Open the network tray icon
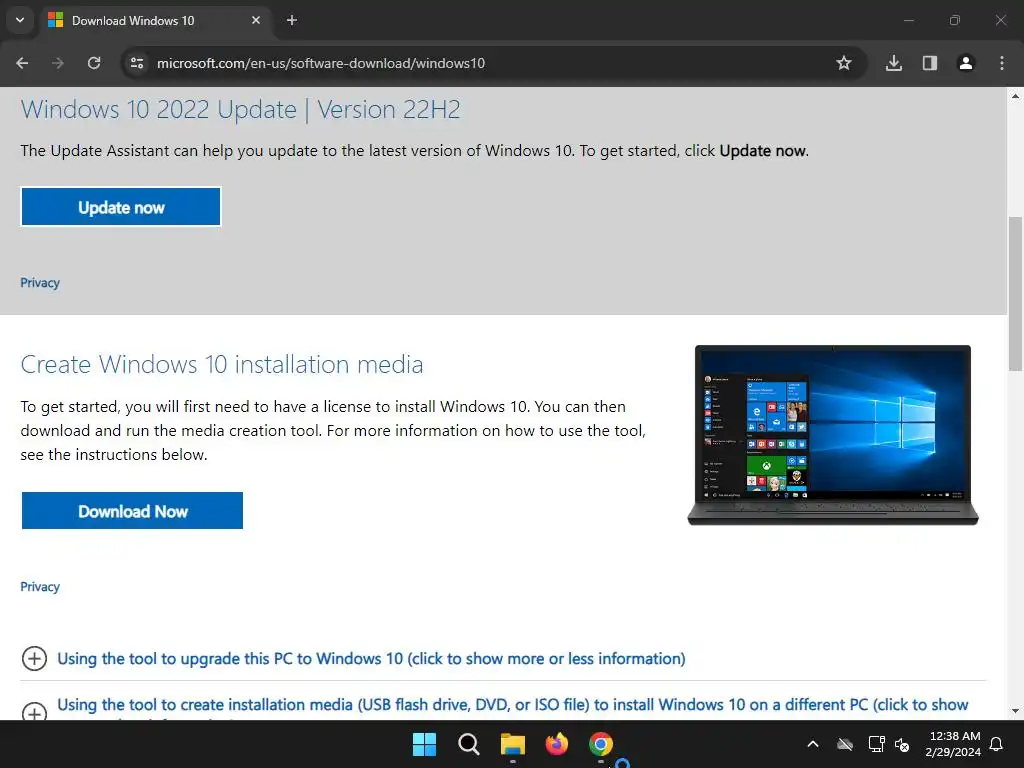 [876, 744]
